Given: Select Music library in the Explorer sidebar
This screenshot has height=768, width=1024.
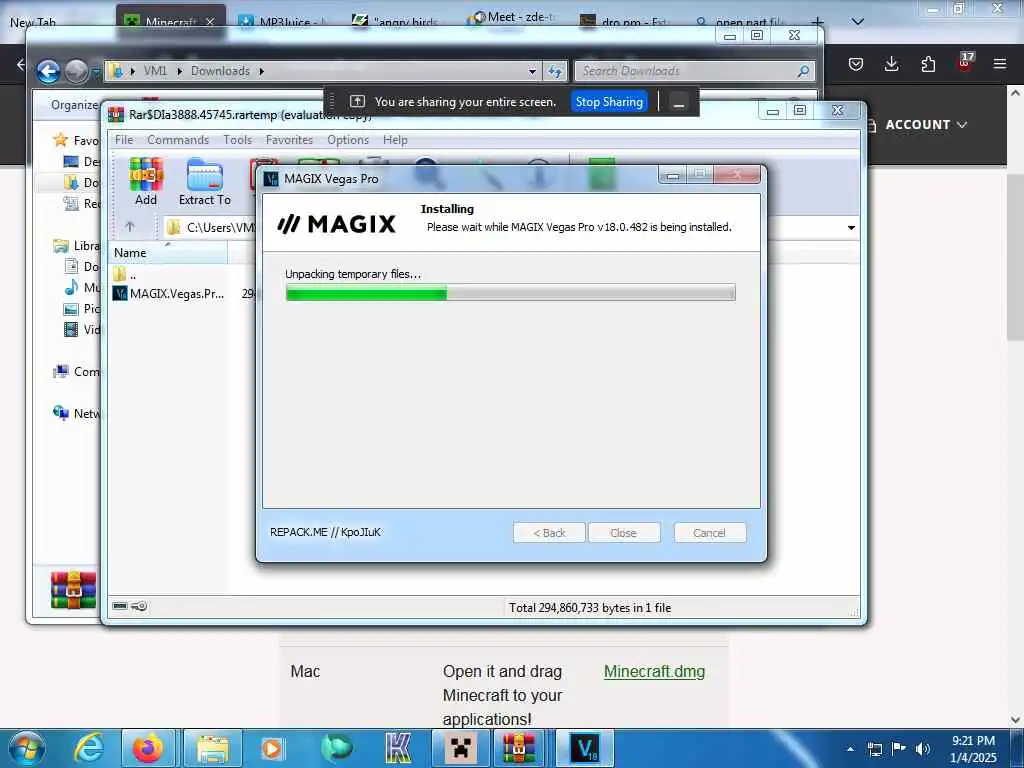Looking at the screenshot, I should pyautogui.click(x=82, y=287).
